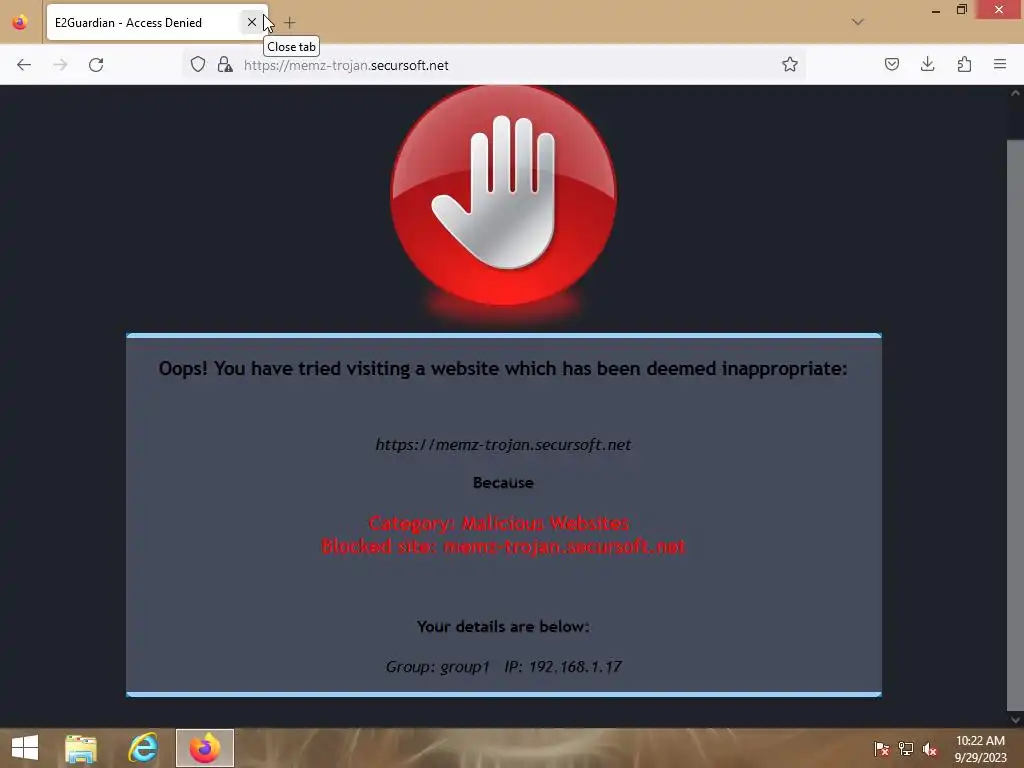Expand the list all tabs dropdown
Image resolution: width=1024 pixels, height=768 pixels.
tap(857, 22)
